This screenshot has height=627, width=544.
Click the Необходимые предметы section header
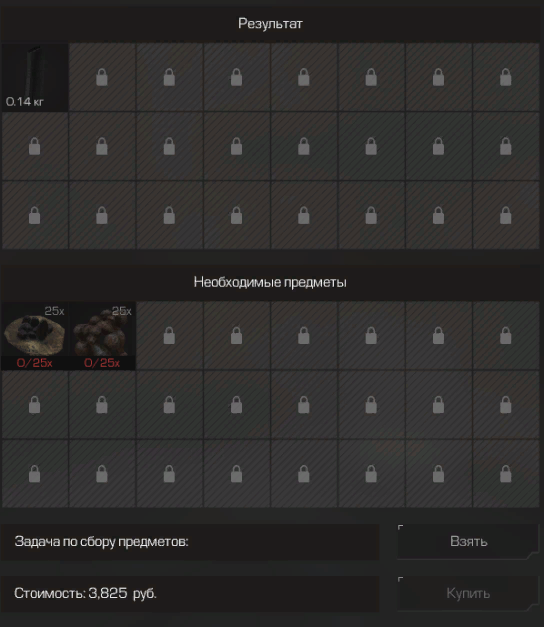pos(270,282)
